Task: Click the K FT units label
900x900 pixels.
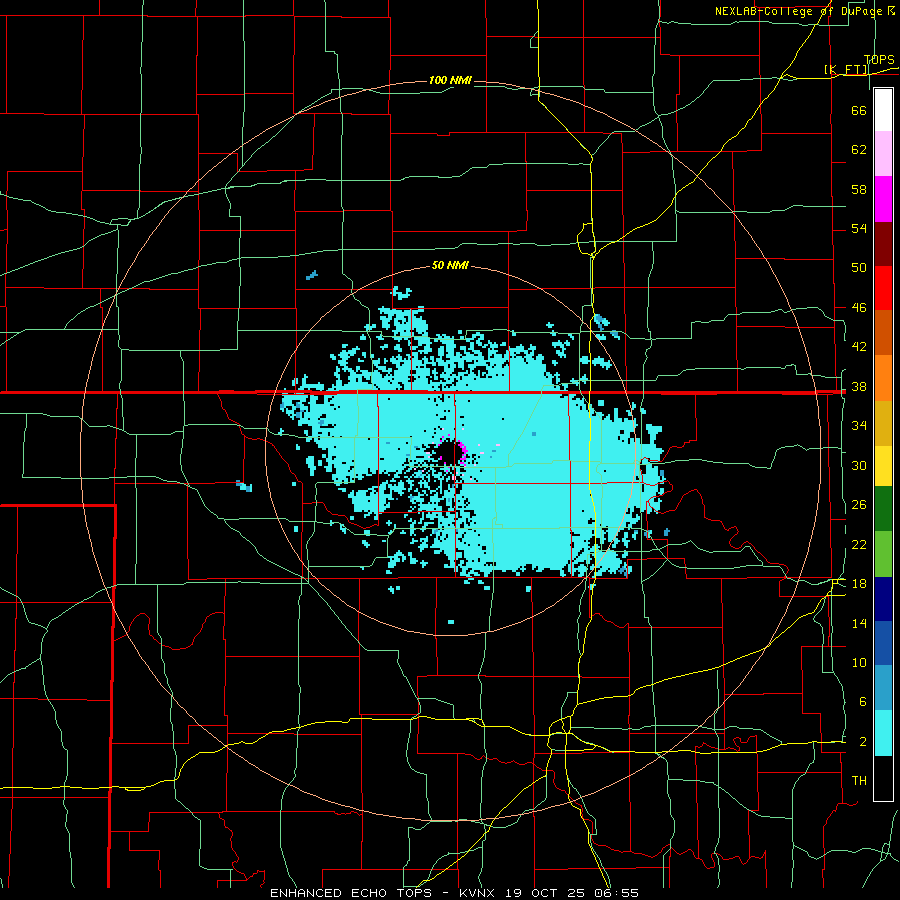Action: point(846,69)
